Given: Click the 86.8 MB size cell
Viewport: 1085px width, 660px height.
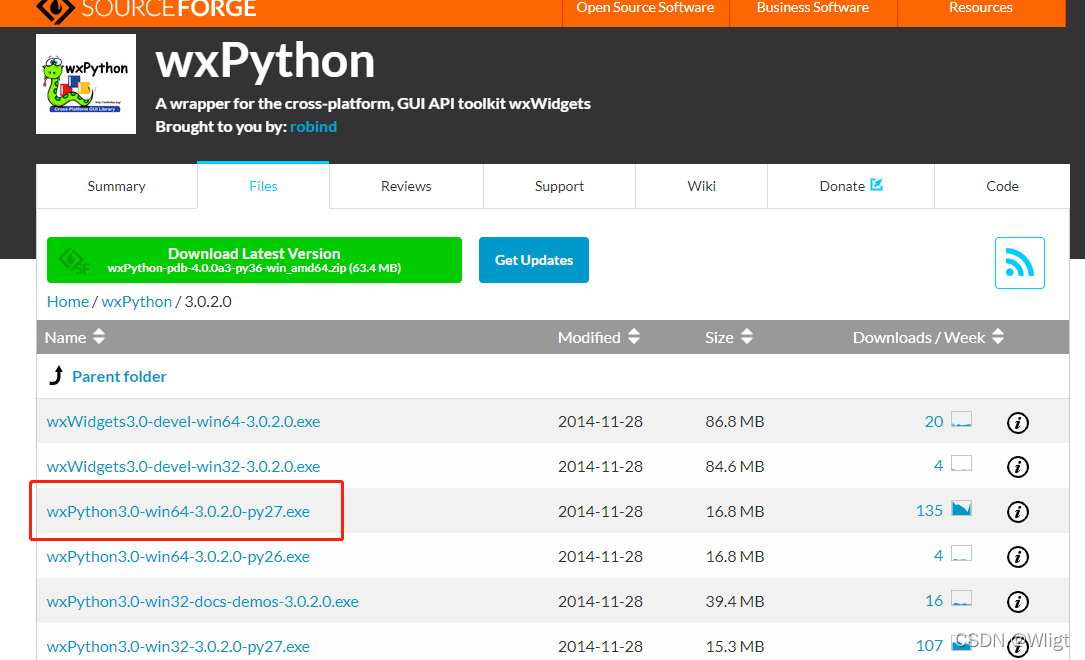Looking at the screenshot, I should coord(735,421).
